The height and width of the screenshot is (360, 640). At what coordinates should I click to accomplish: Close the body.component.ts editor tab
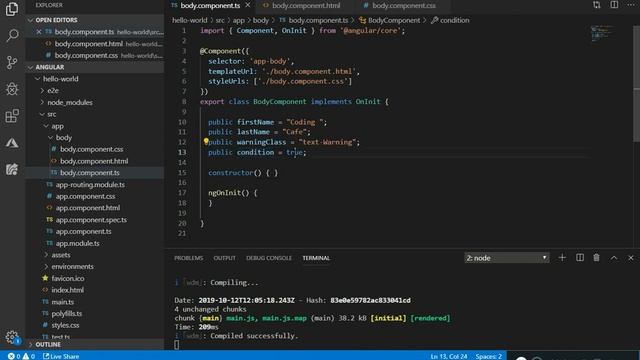tap(248, 5)
